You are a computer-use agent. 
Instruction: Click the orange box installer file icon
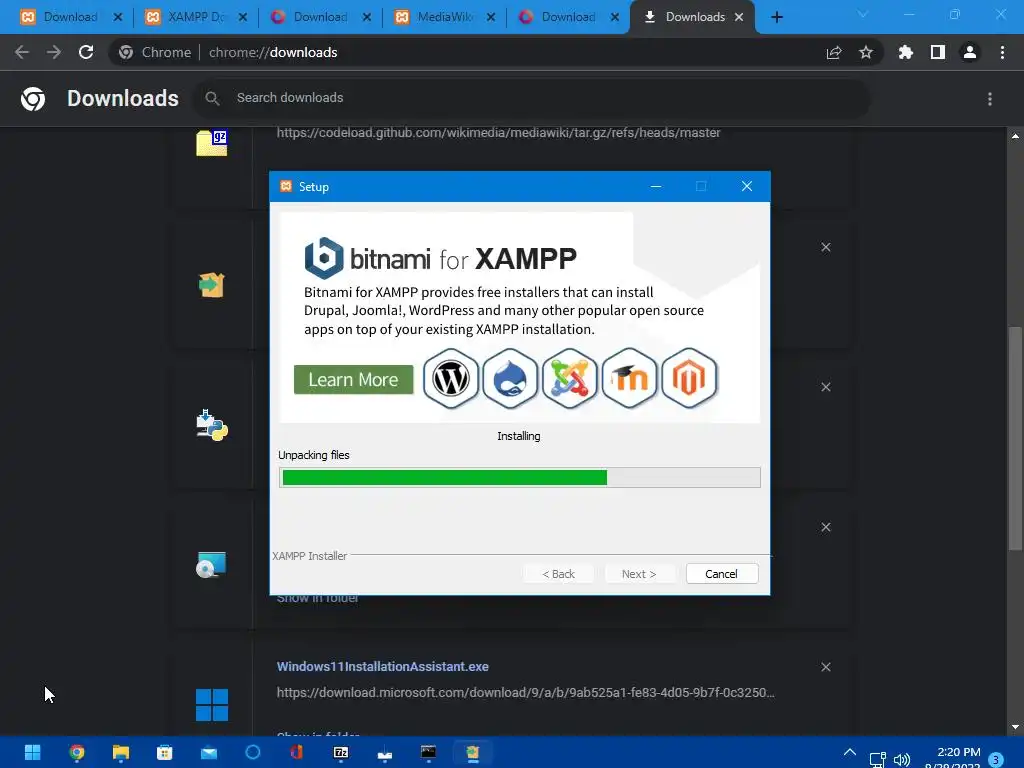coord(212,285)
